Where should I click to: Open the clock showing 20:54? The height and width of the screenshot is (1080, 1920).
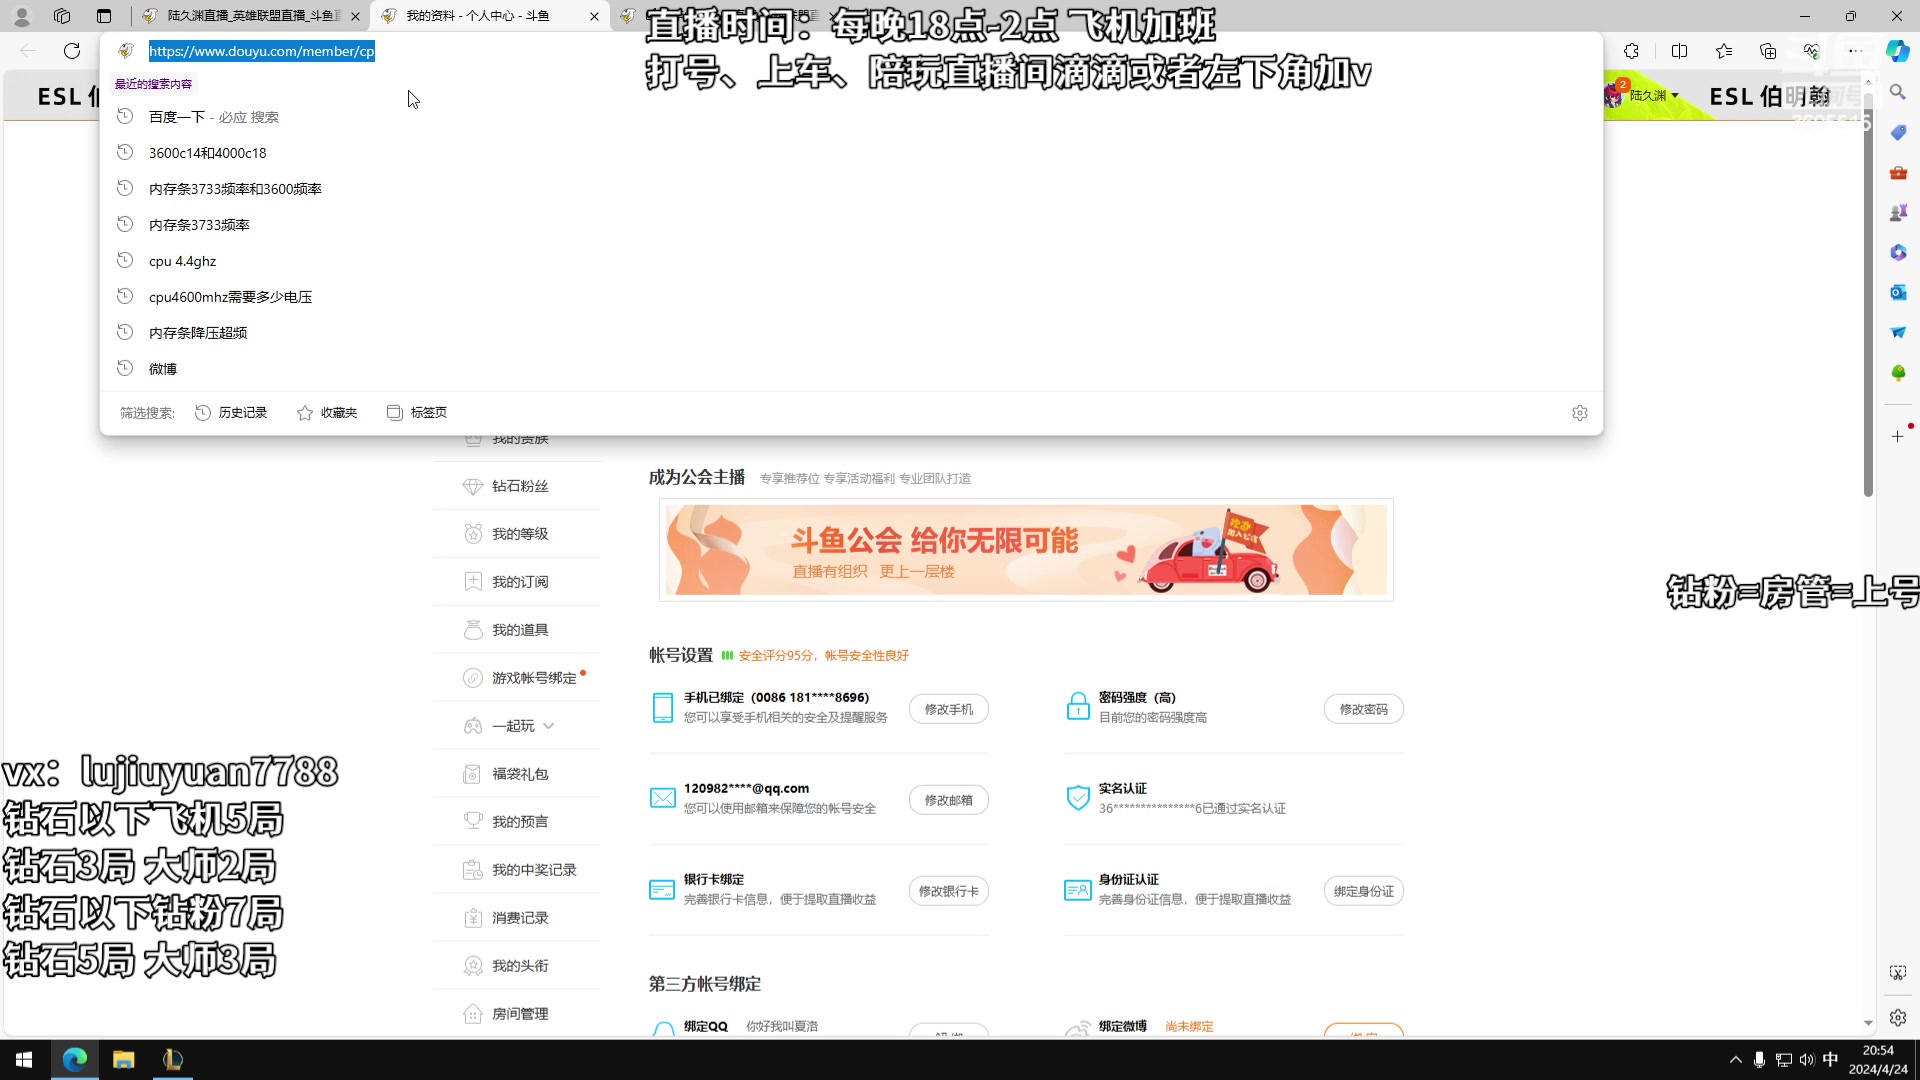[x=1878, y=1060]
